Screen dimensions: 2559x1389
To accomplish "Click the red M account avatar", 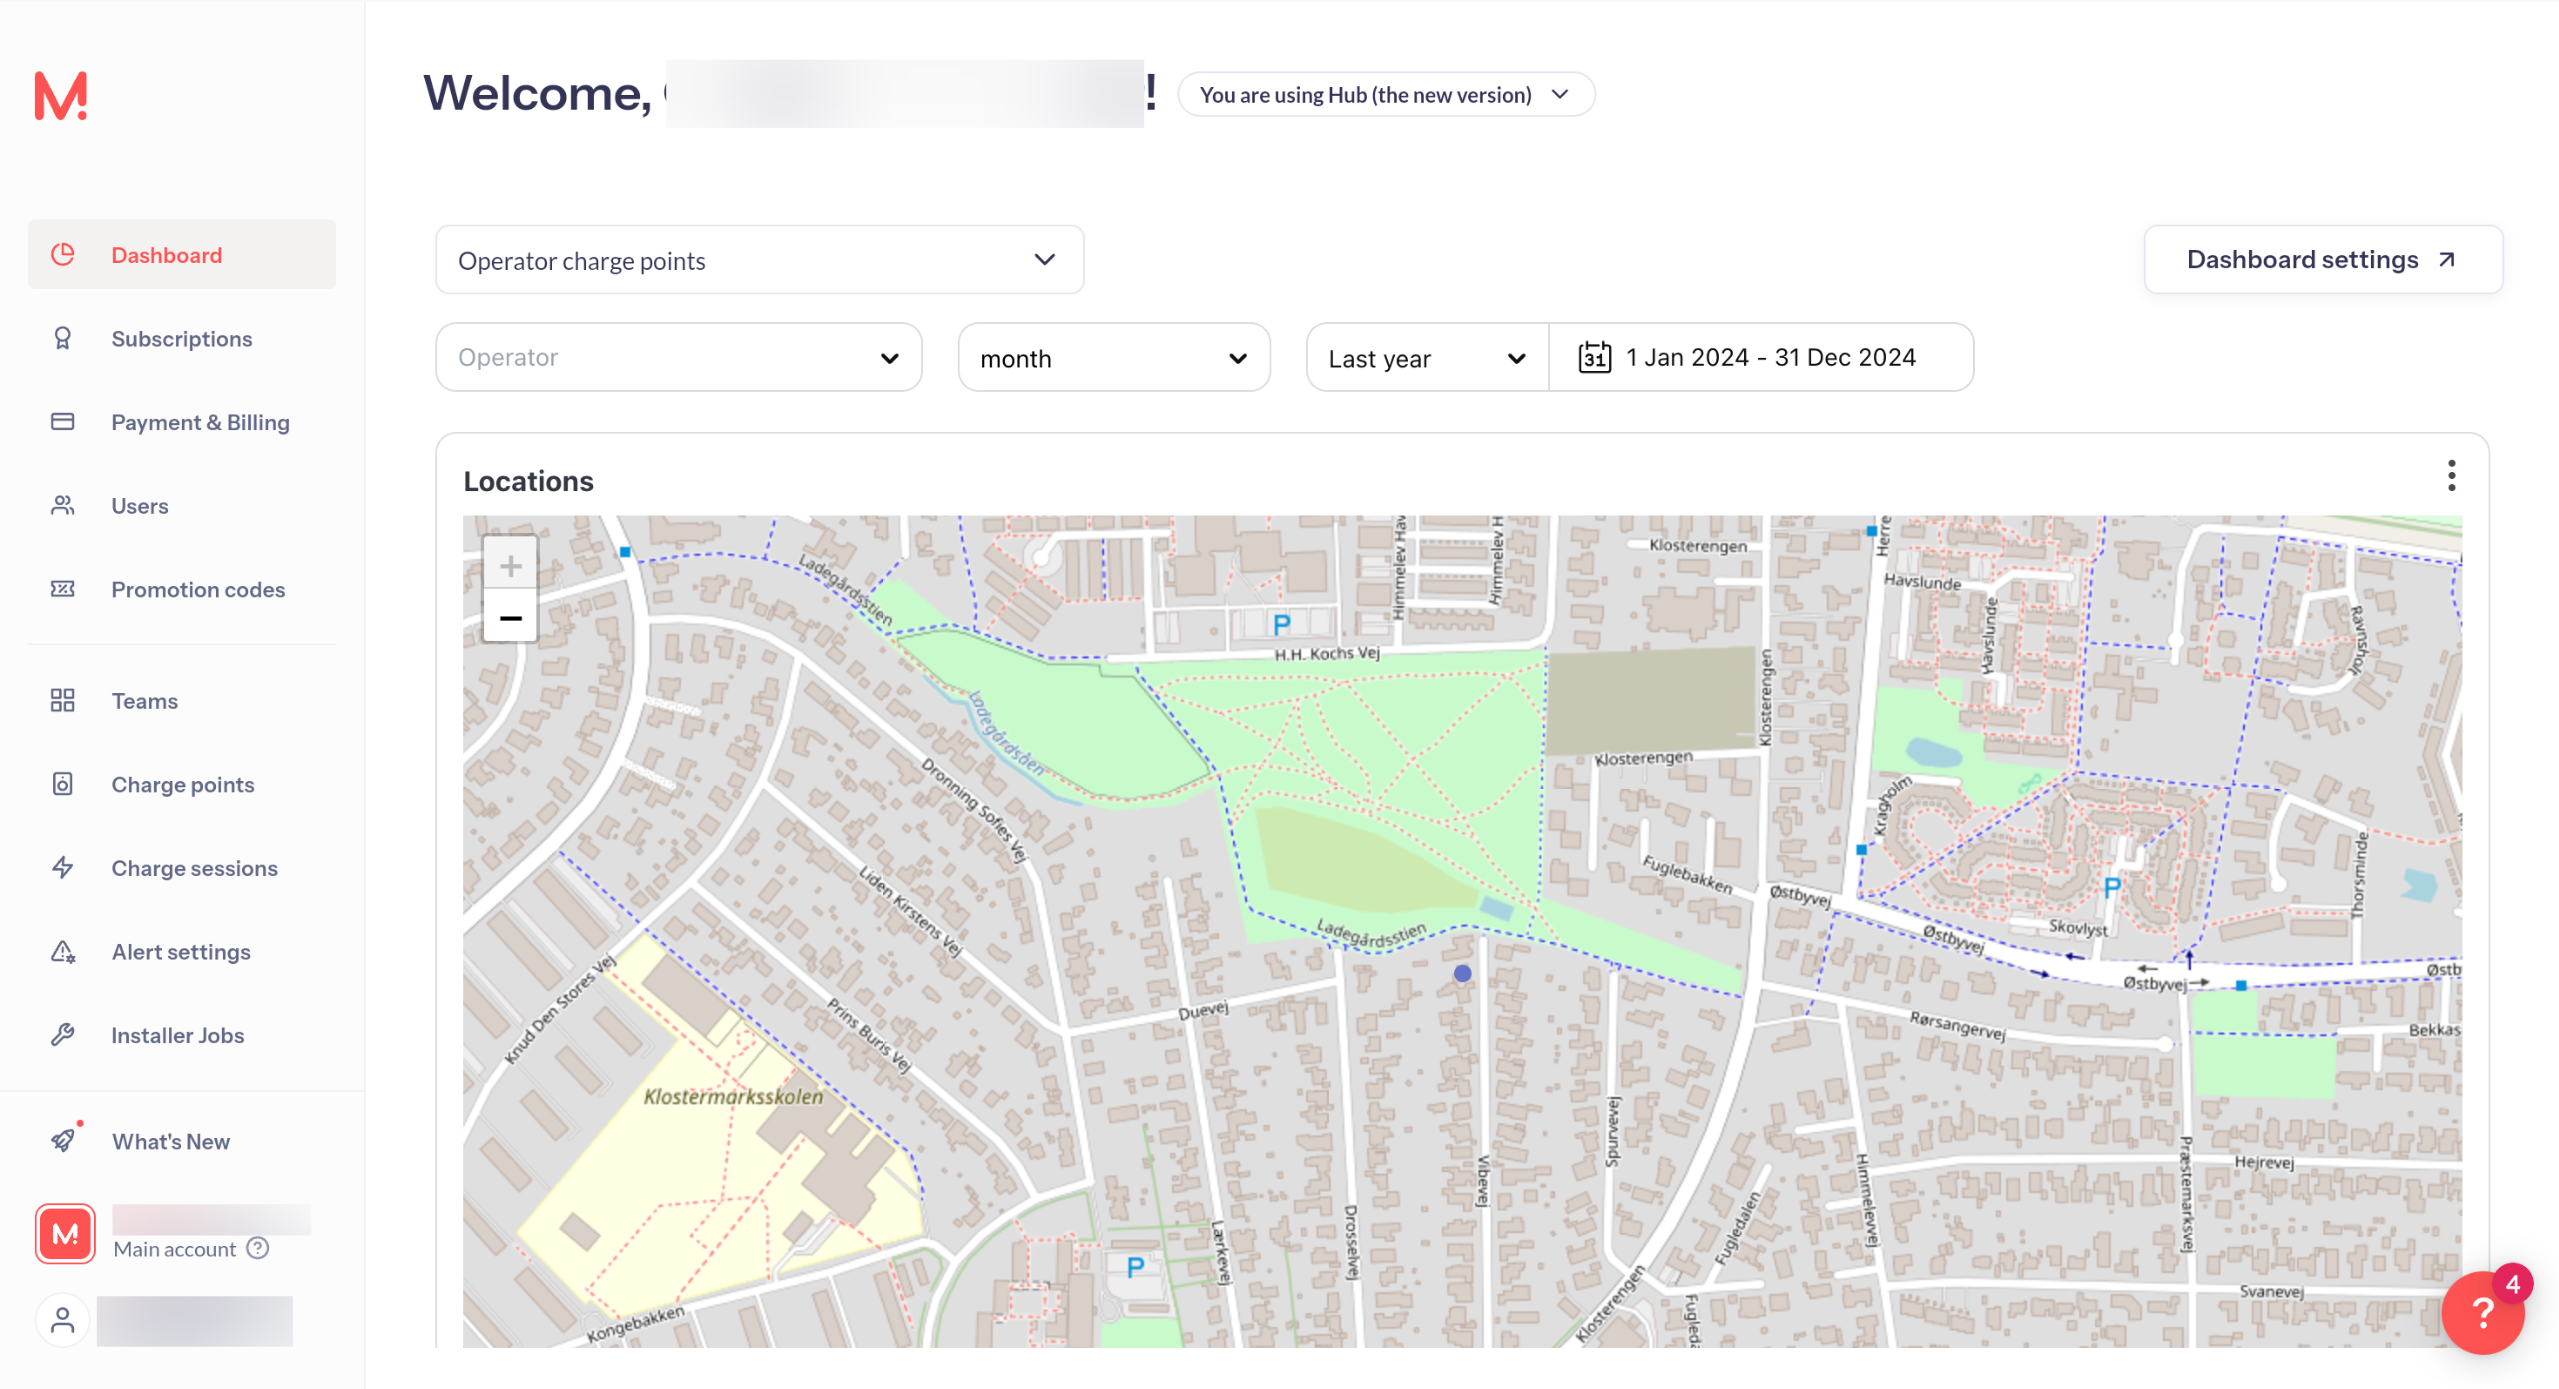I will coord(65,1233).
